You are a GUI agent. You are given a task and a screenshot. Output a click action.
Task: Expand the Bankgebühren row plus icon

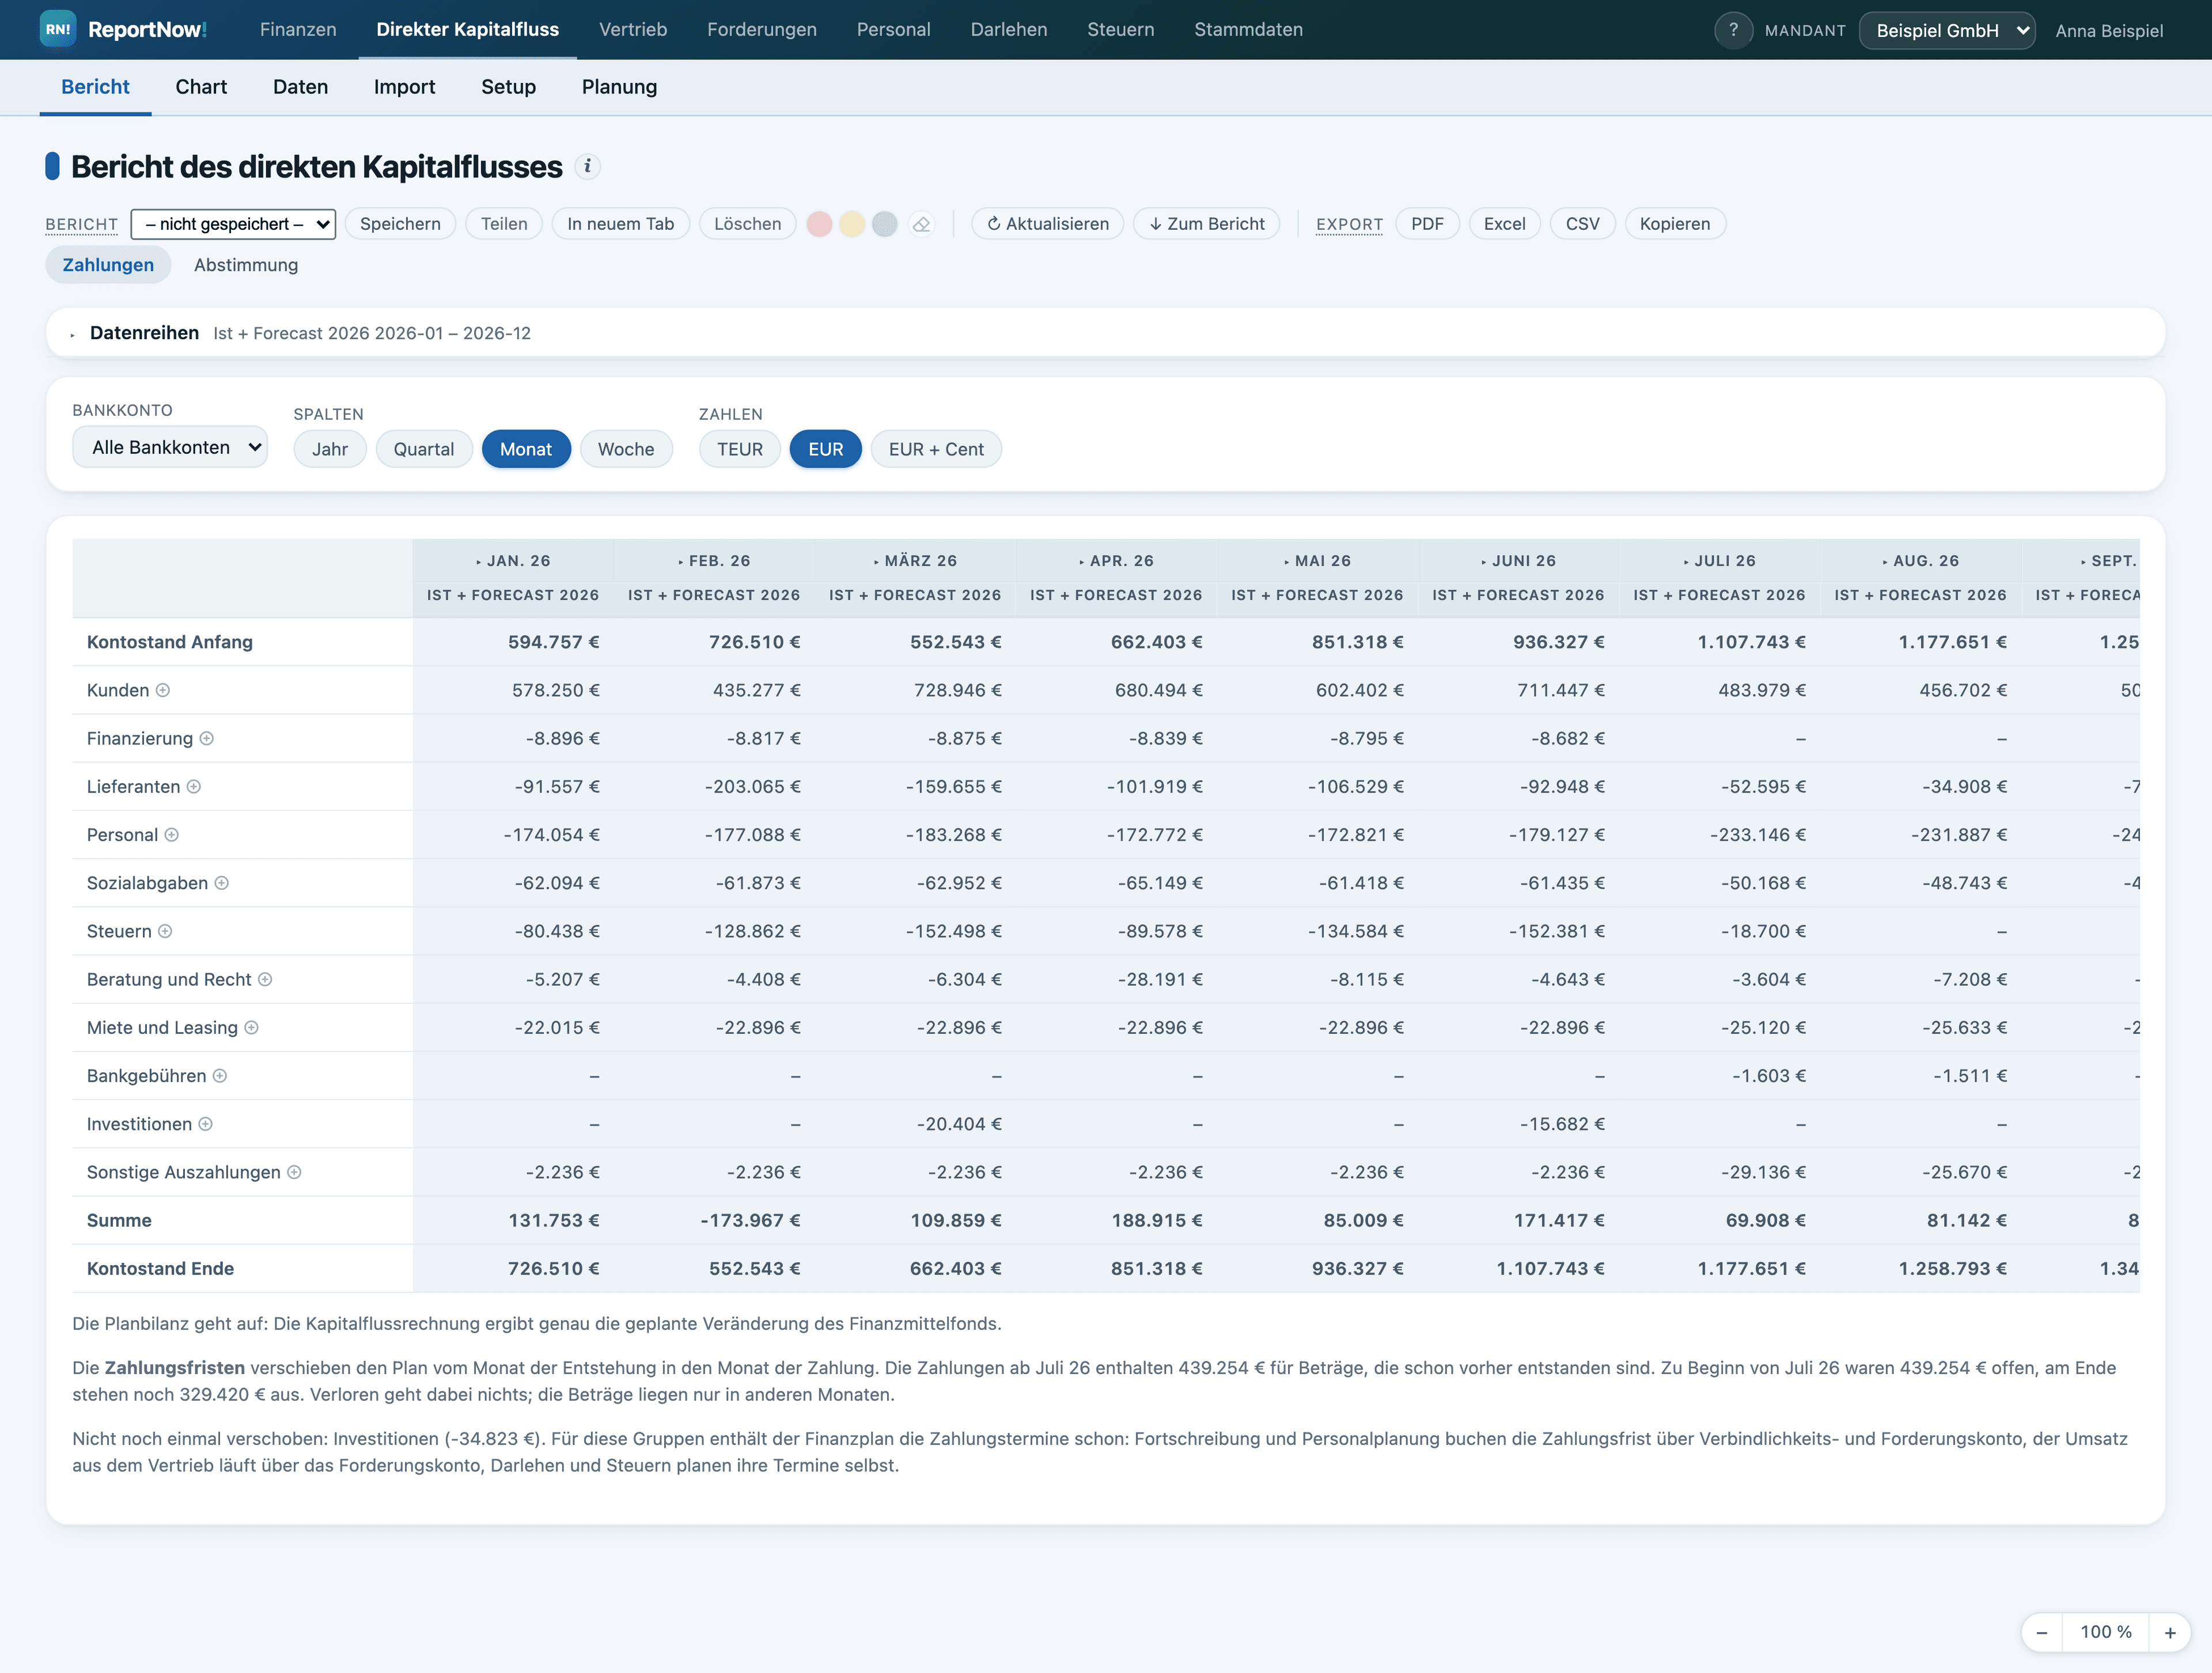(x=220, y=1076)
